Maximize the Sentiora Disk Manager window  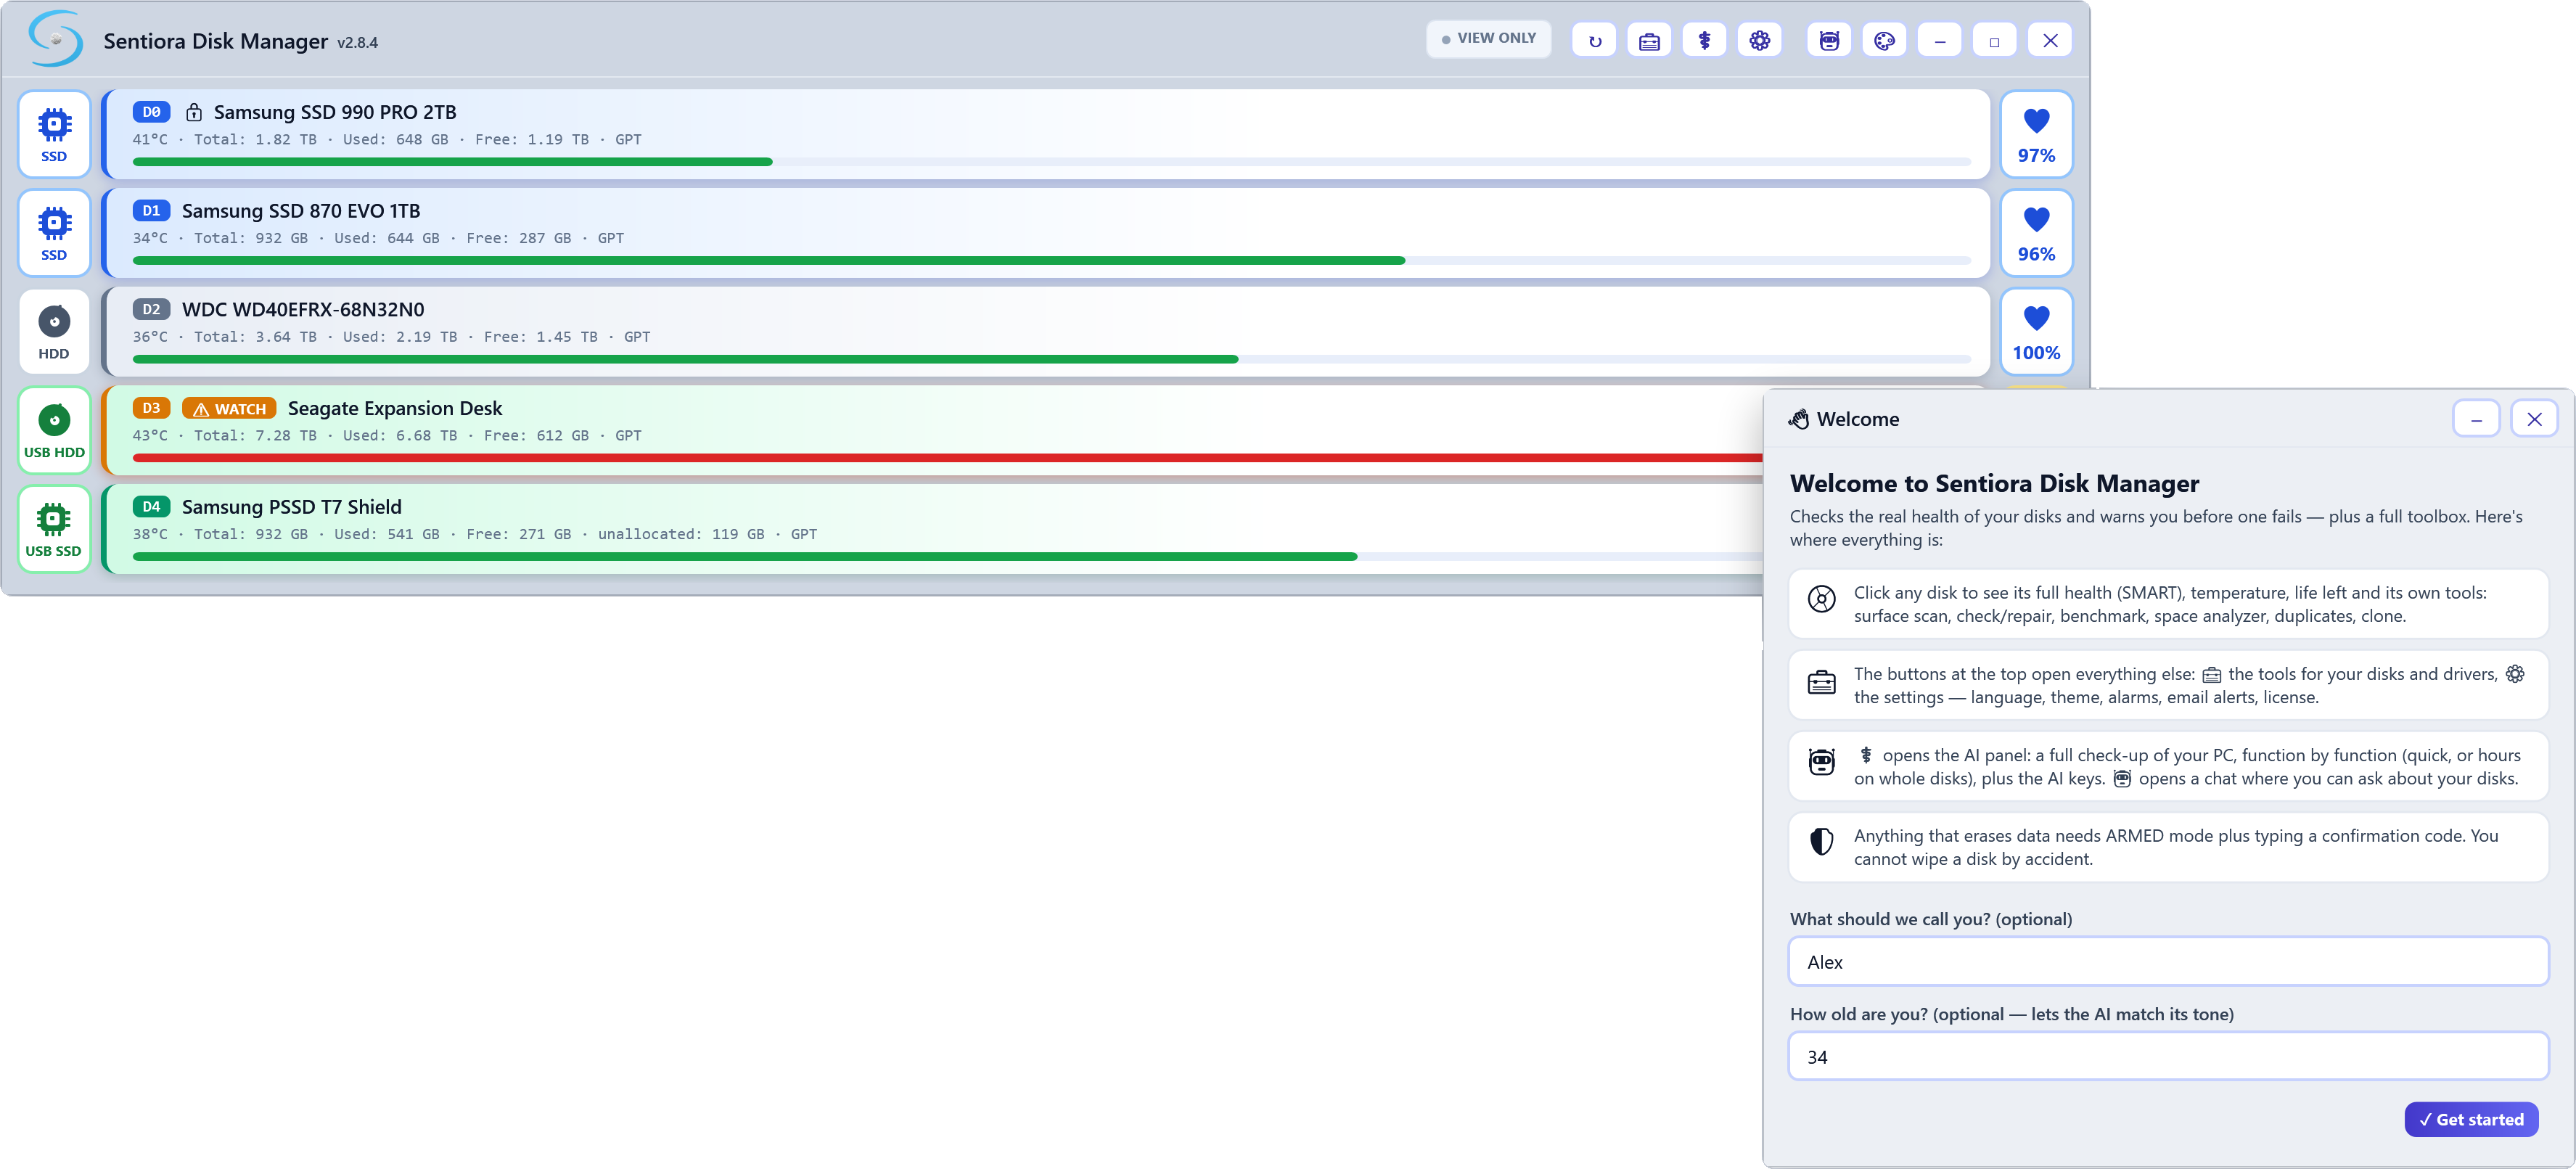click(x=1994, y=41)
